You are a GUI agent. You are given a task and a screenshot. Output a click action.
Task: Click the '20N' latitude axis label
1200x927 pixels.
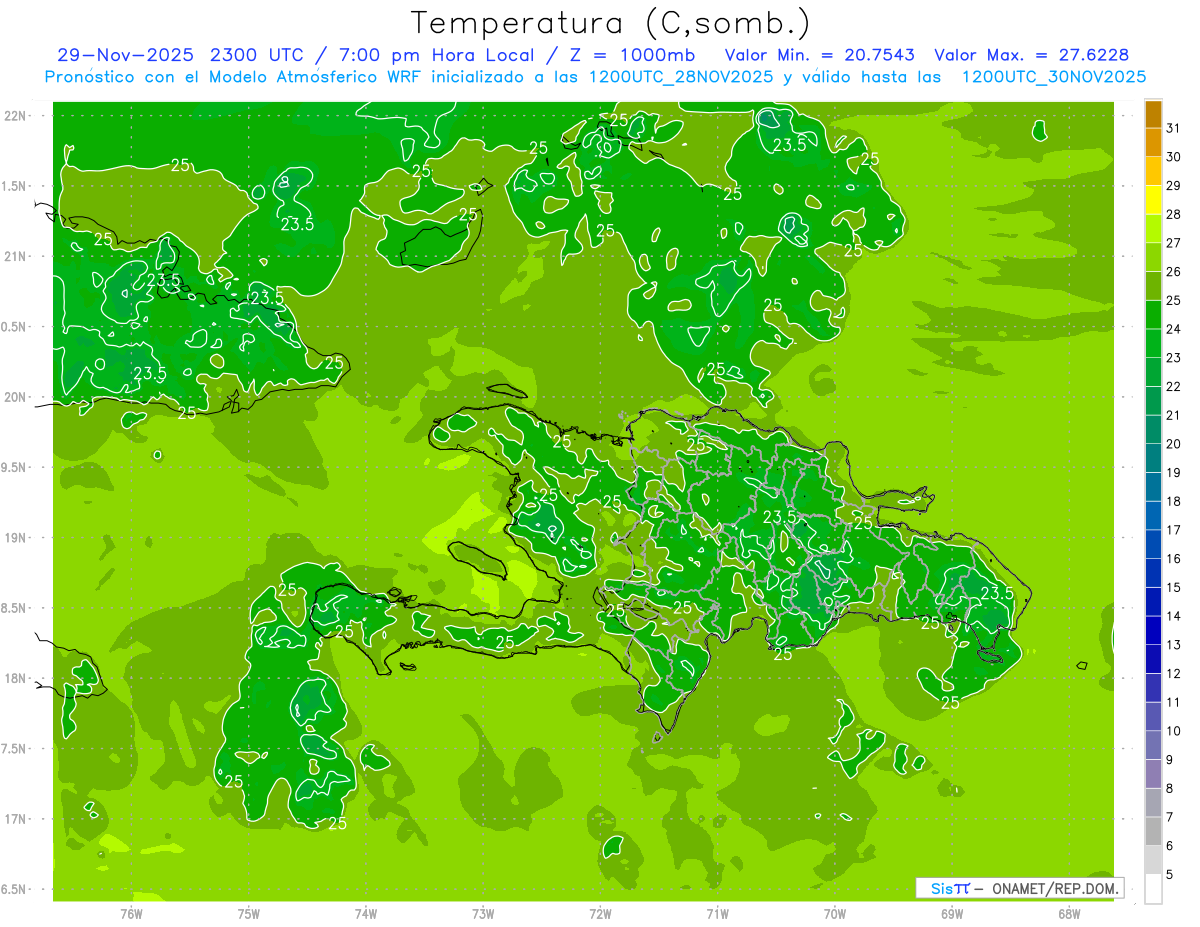pyautogui.click(x=15, y=397)
